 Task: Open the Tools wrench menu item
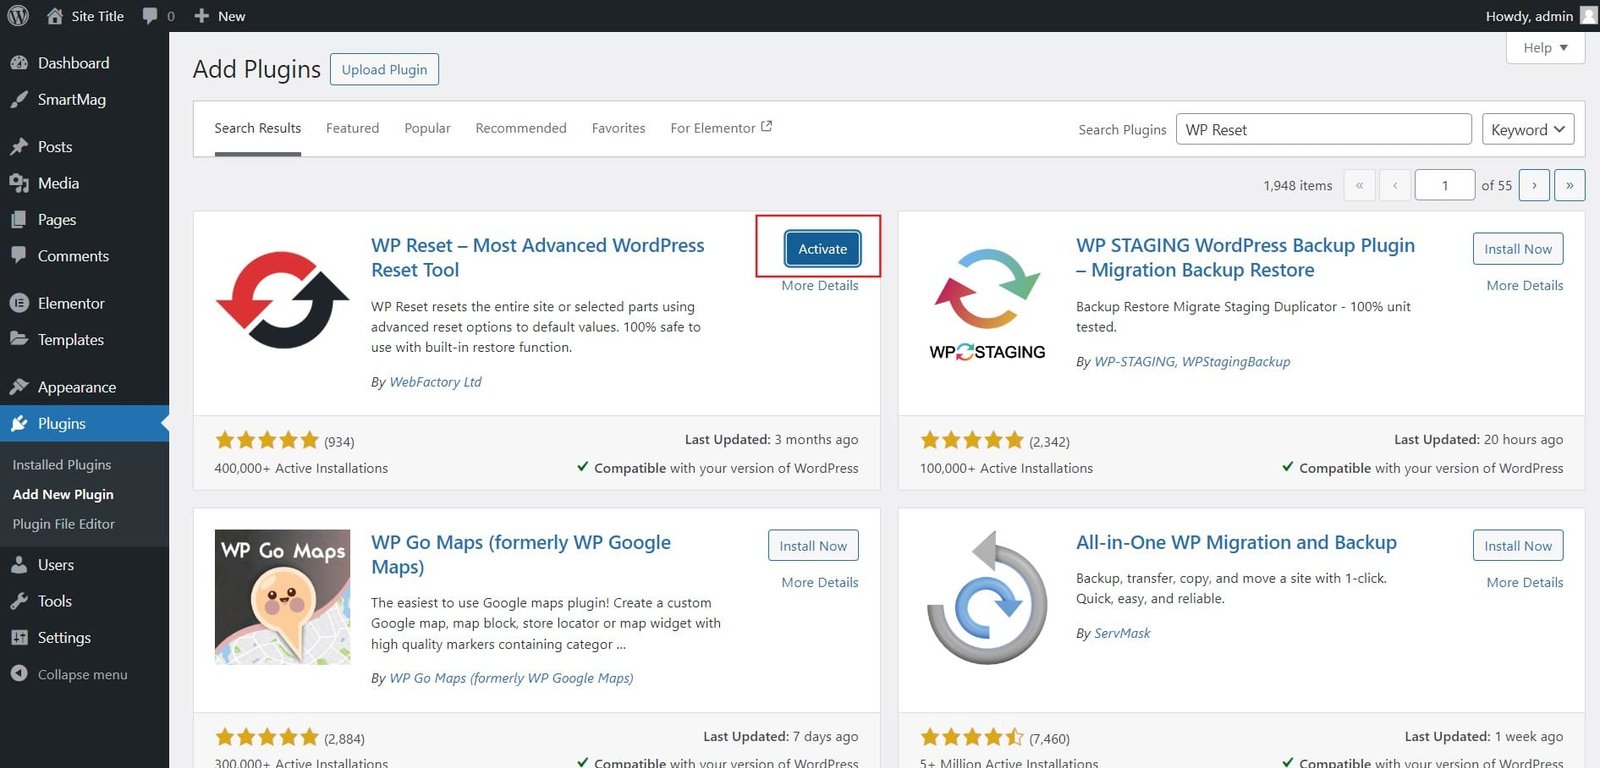[54, 601]
